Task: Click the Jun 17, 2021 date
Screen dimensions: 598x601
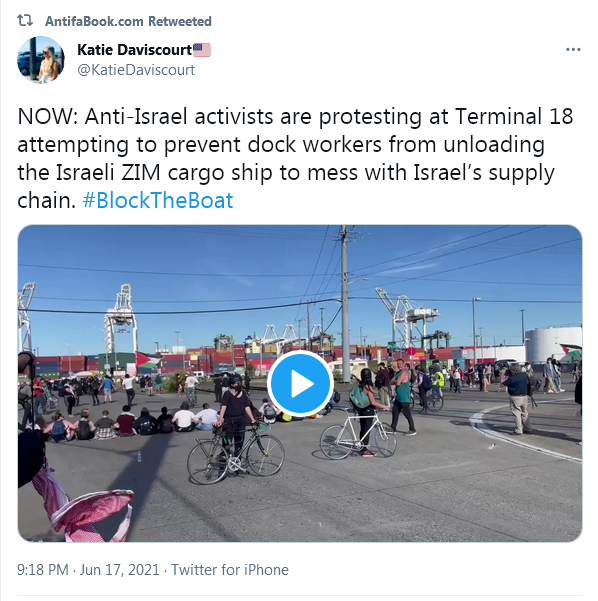Action: (119, 570)
